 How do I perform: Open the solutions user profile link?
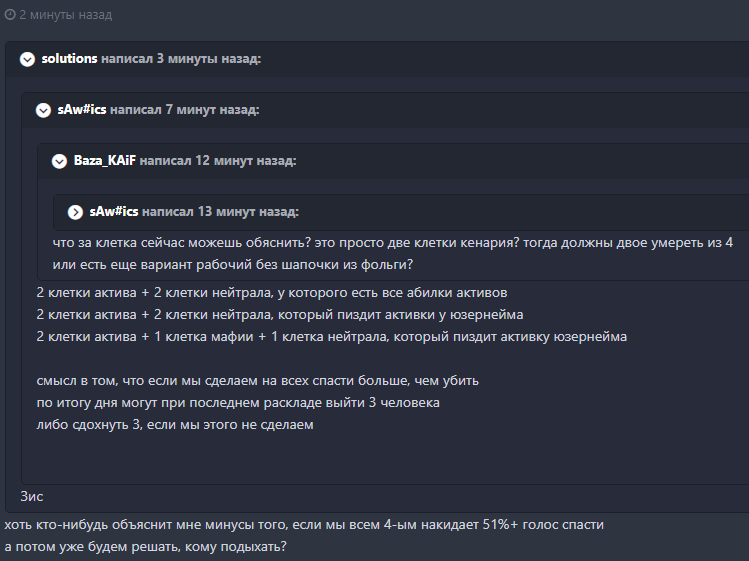coord(69,60)
